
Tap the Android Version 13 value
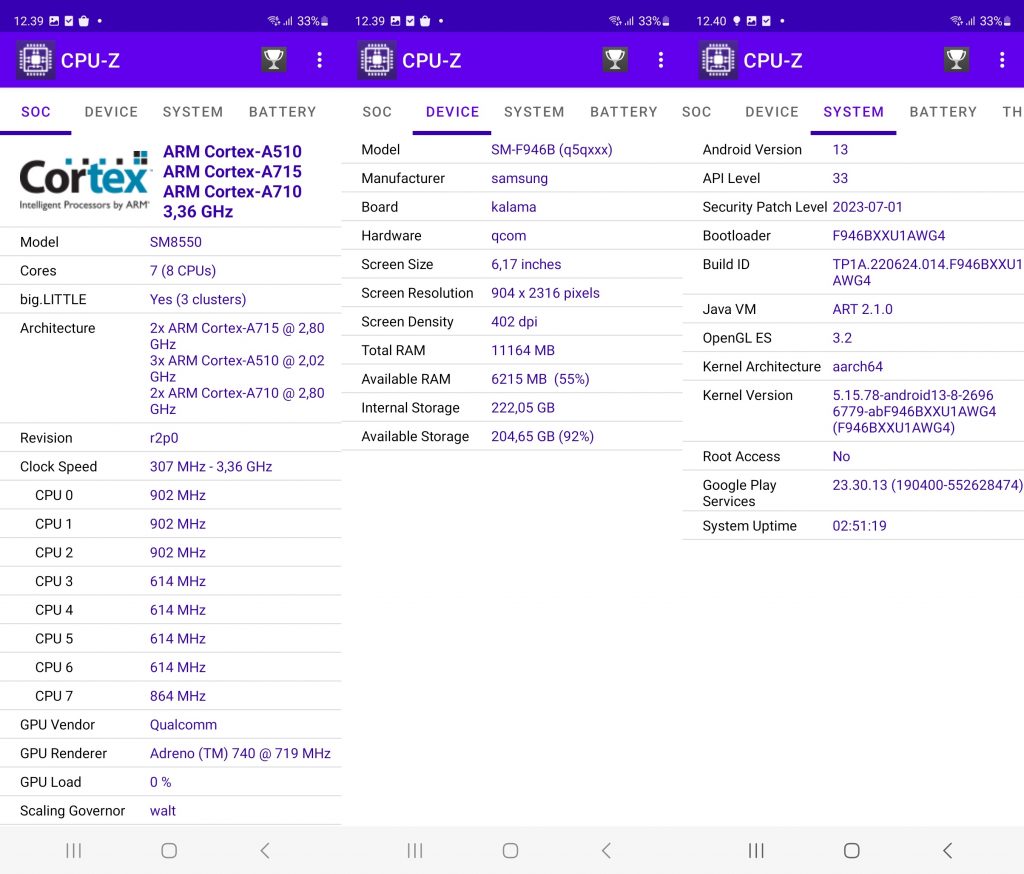click(x=840, y=150)
